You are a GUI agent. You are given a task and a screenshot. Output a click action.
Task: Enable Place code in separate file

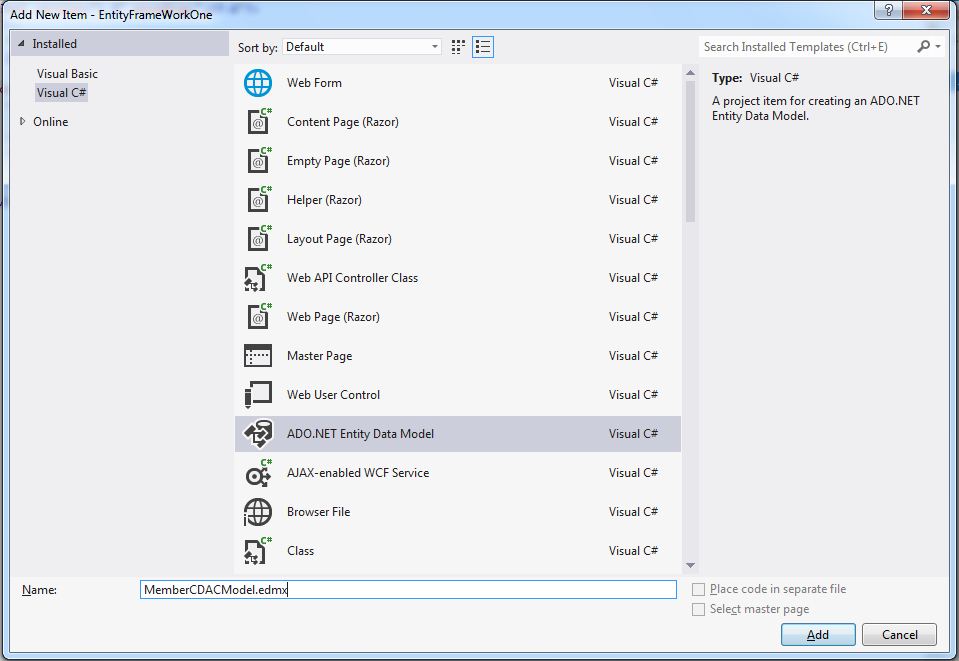698,589
